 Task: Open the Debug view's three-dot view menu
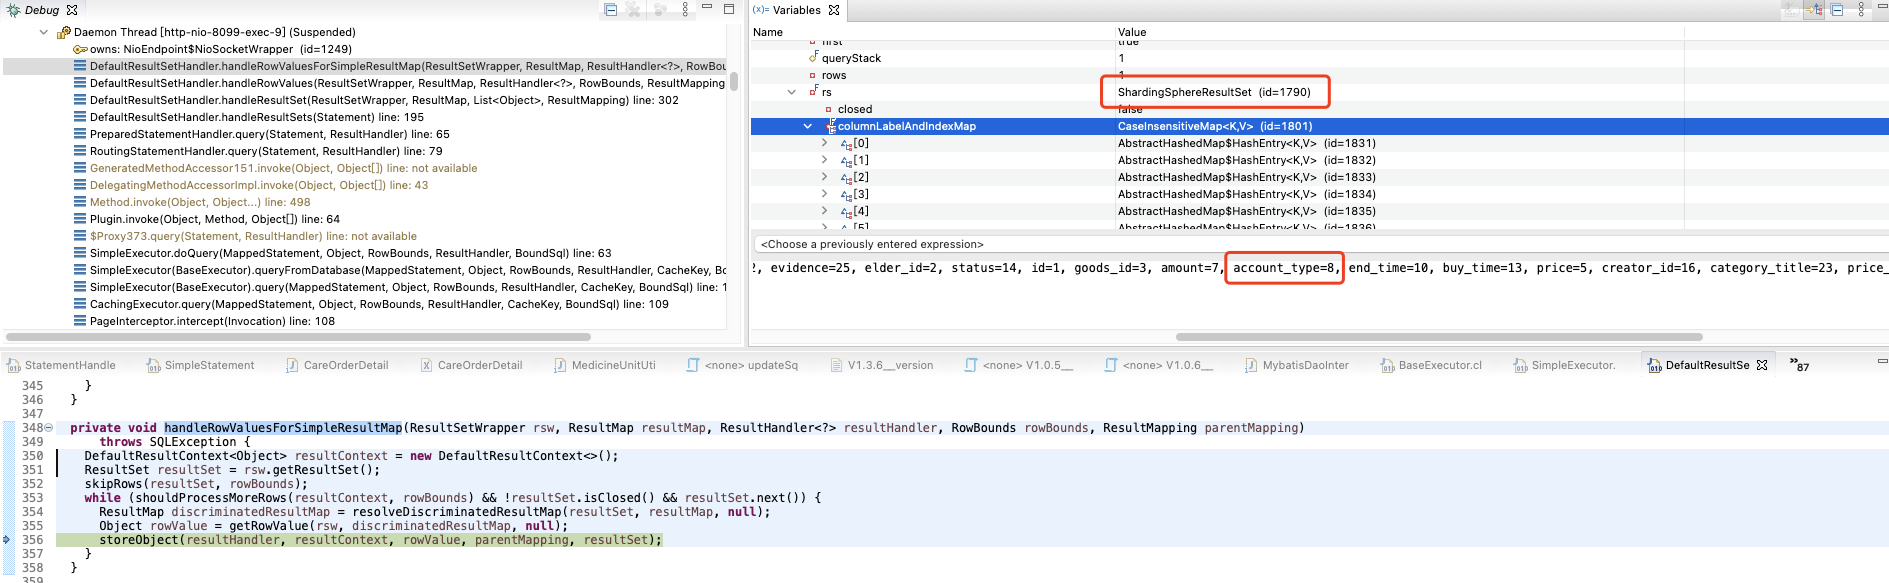[685, 10]
